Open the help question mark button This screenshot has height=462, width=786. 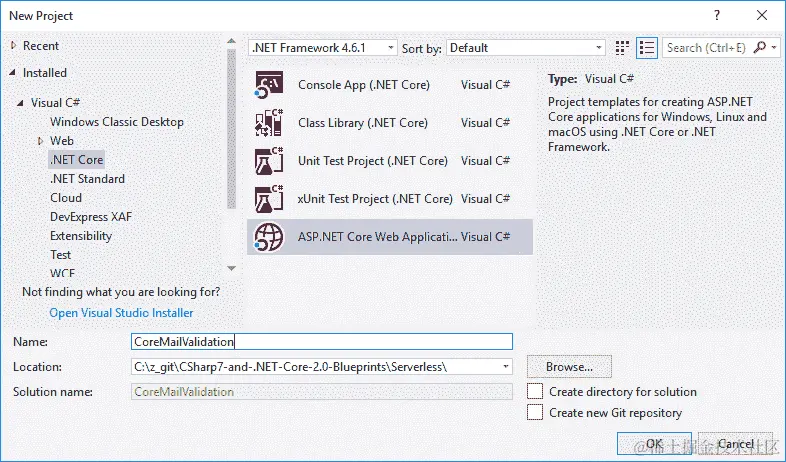[717, 16]
